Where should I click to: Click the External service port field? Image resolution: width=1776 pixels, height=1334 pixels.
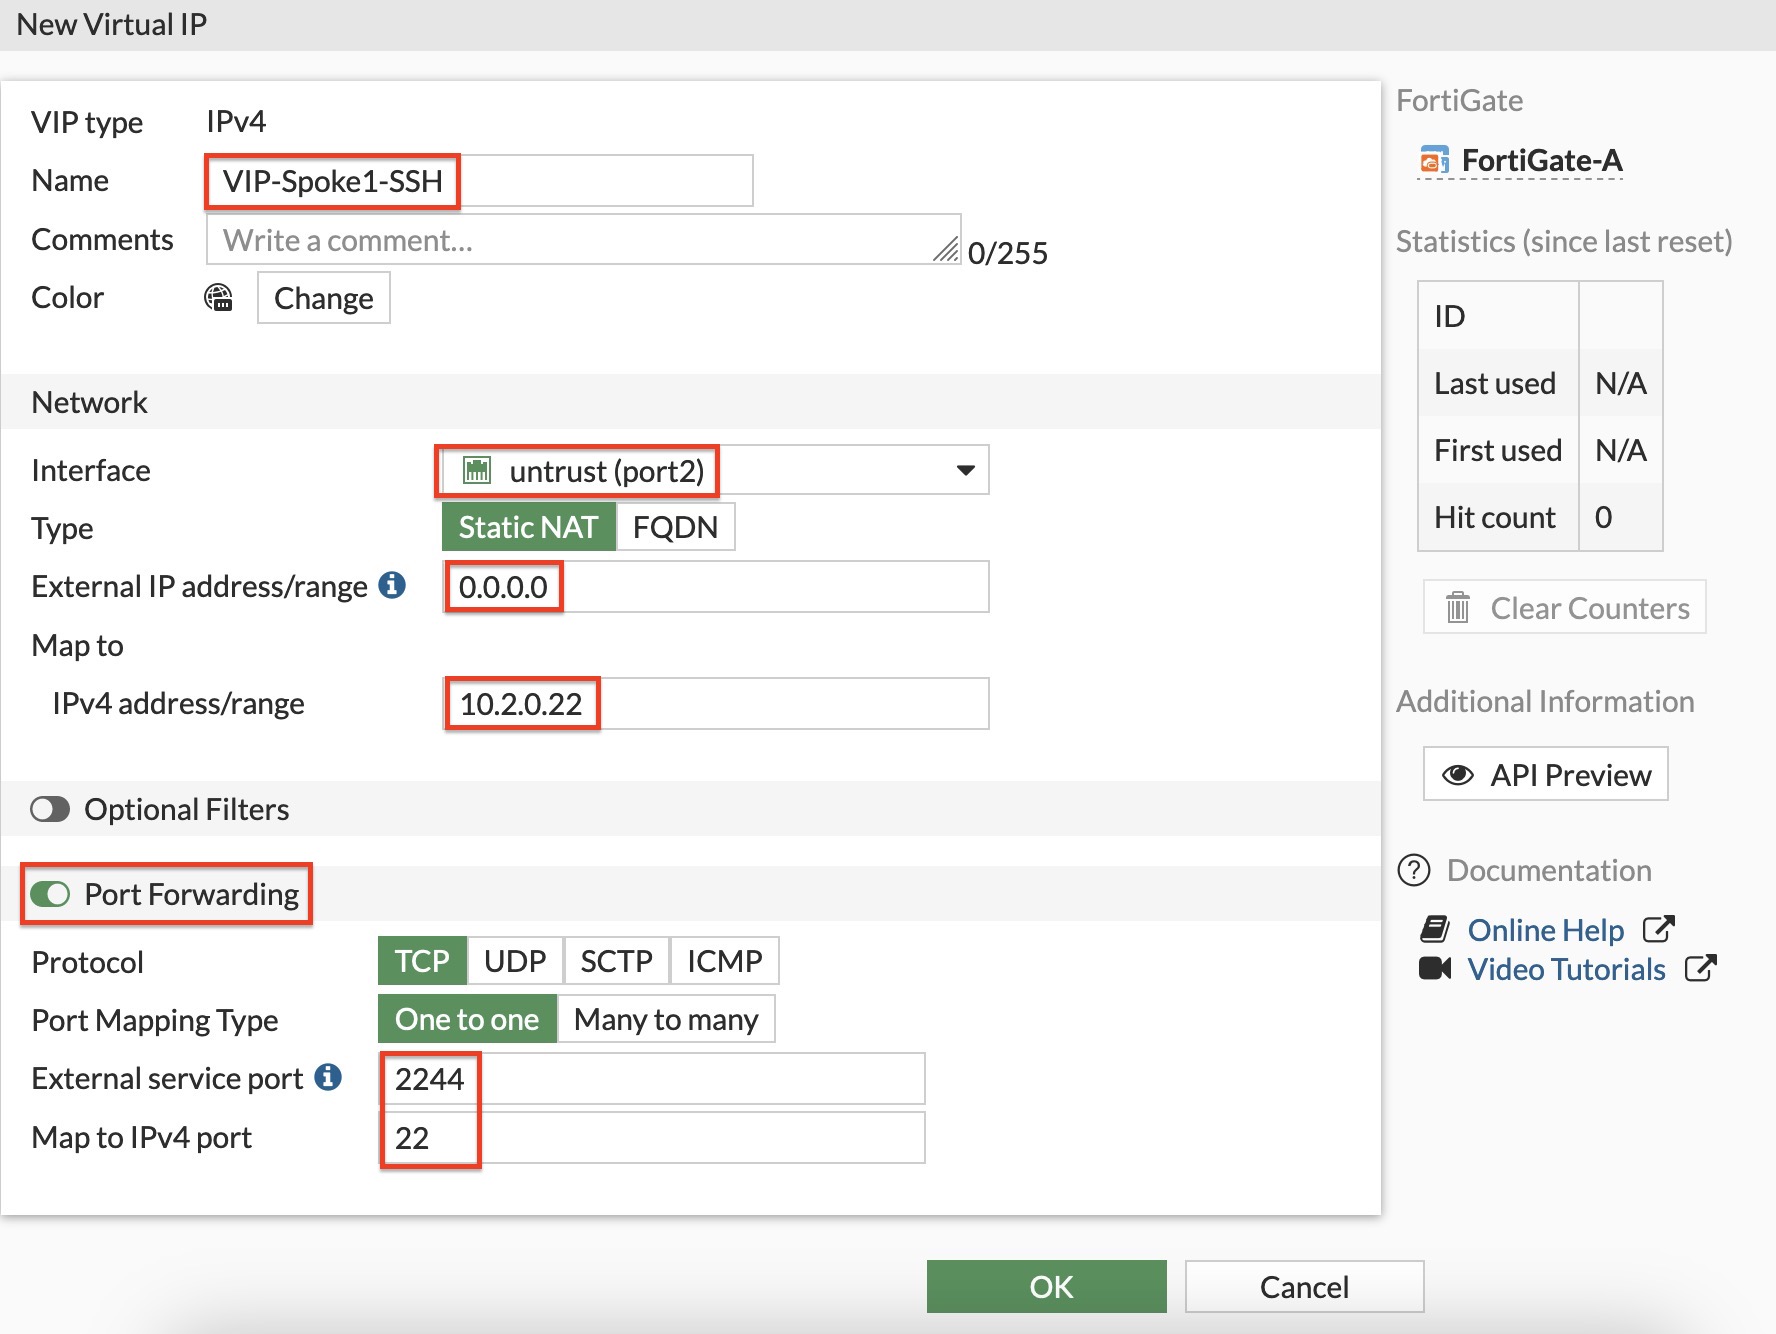[652, 1078]
